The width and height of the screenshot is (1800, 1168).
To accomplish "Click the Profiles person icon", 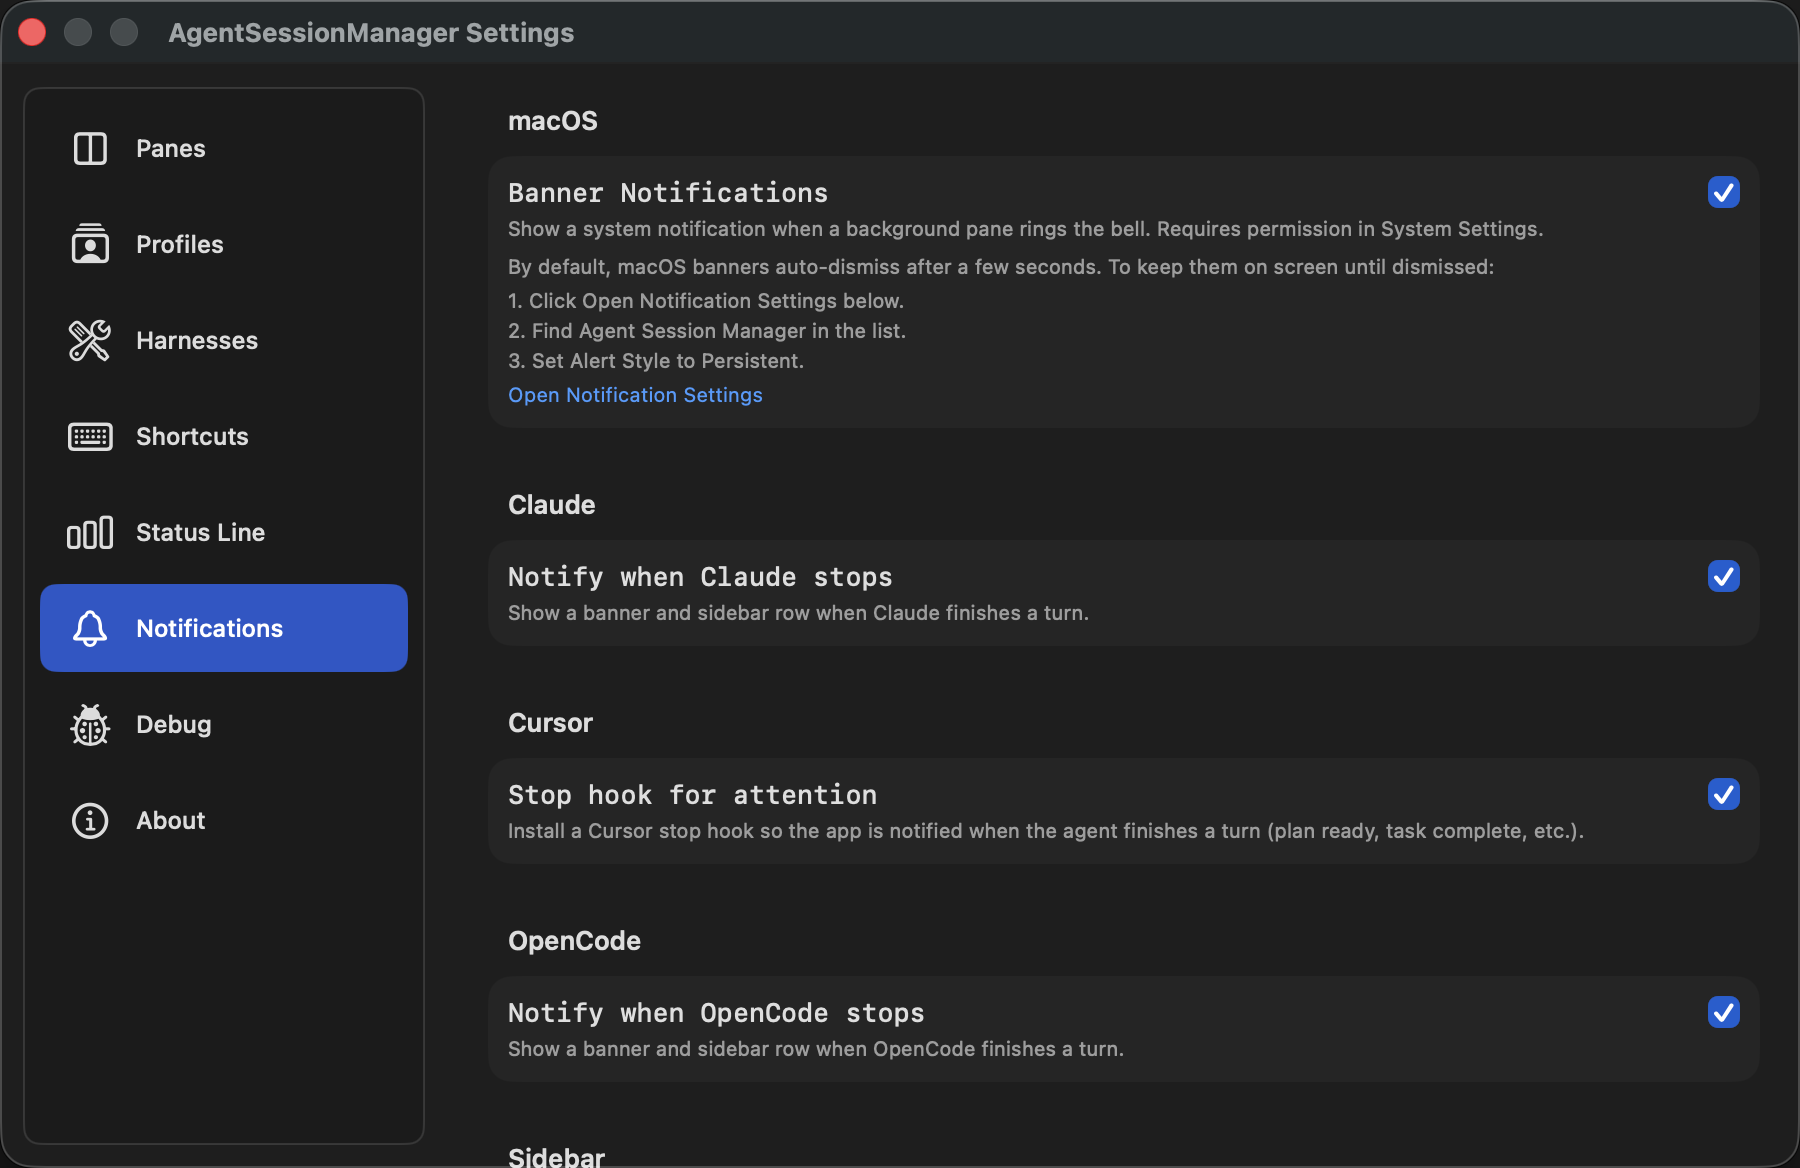I will pyautogui.click(x=90, y=244).
